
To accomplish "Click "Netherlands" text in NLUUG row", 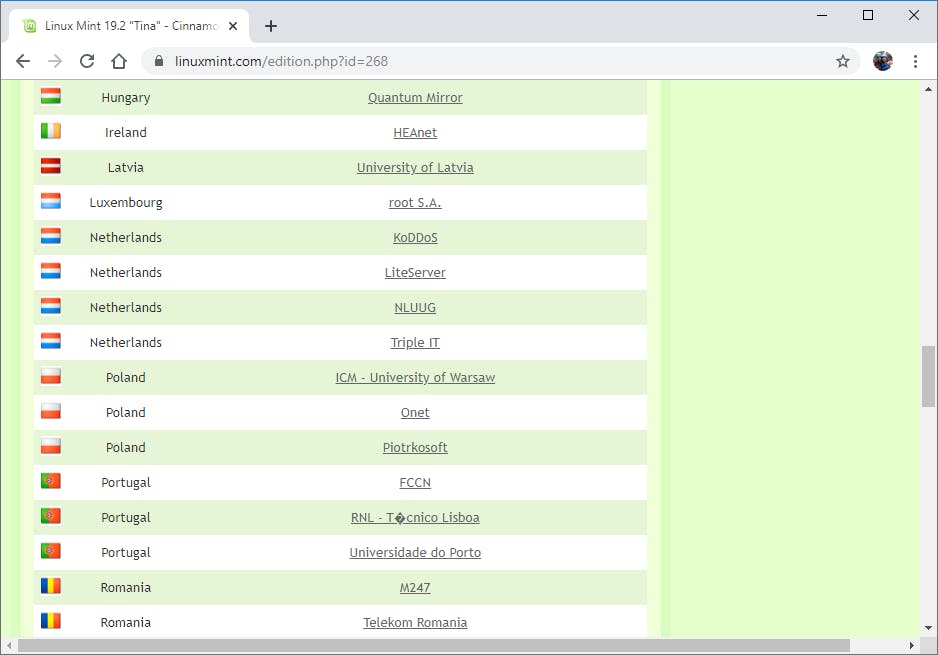I will [x=126, y=307].
